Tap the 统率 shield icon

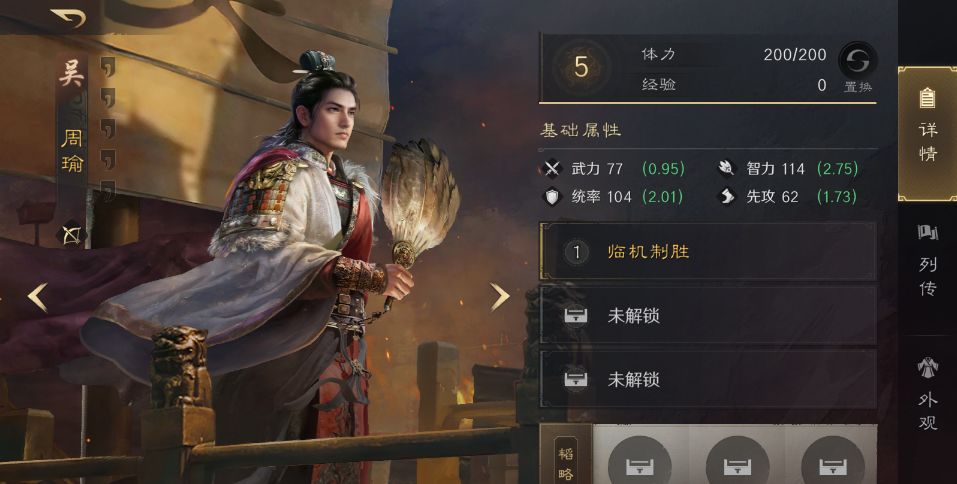552,197
